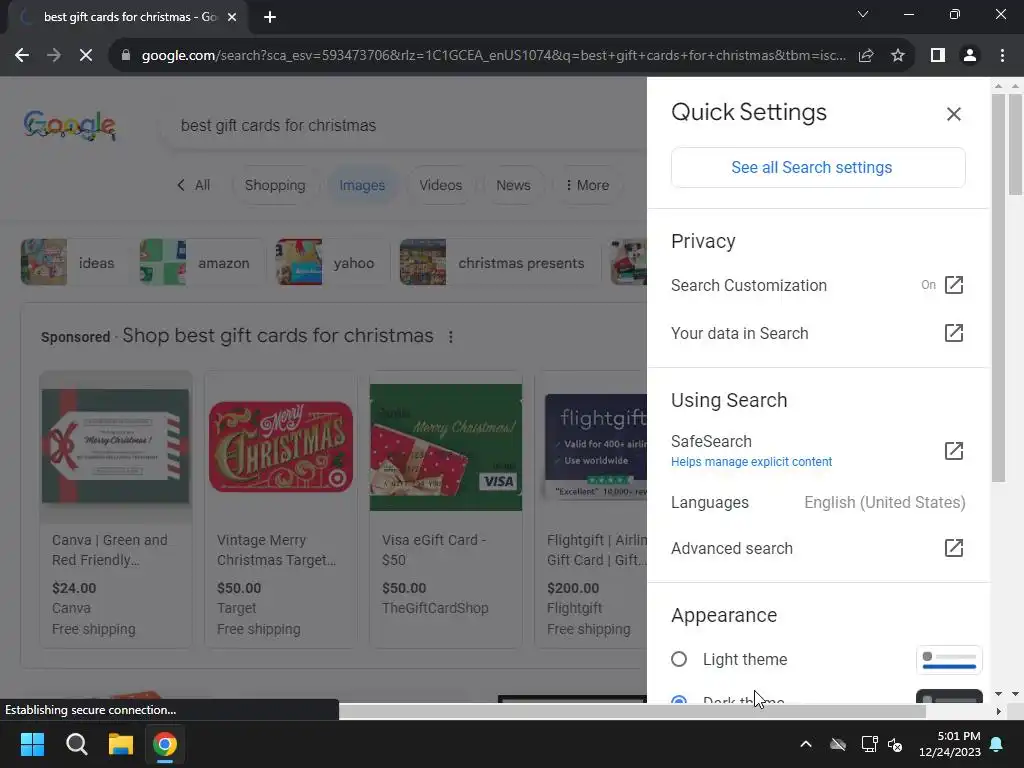The width and height of the screenshot is (1024, 768).
Task: Open a new browser tab
Action: pos(270,17)
